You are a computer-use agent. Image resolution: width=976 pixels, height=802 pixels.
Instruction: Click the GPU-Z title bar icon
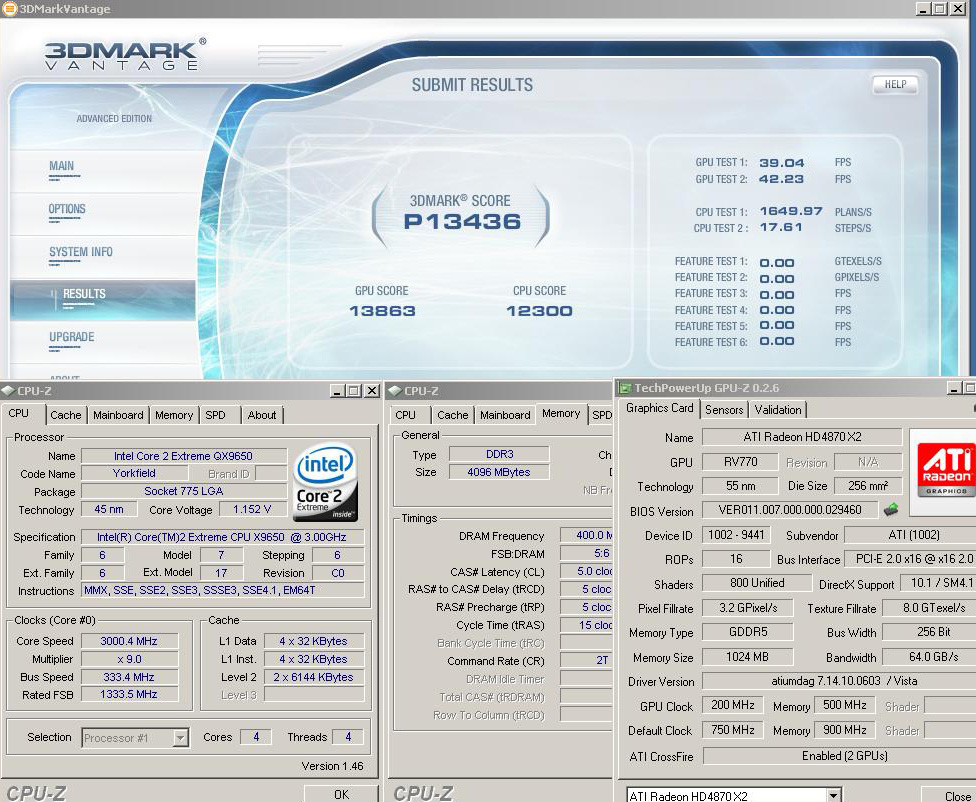click(625, 388)
